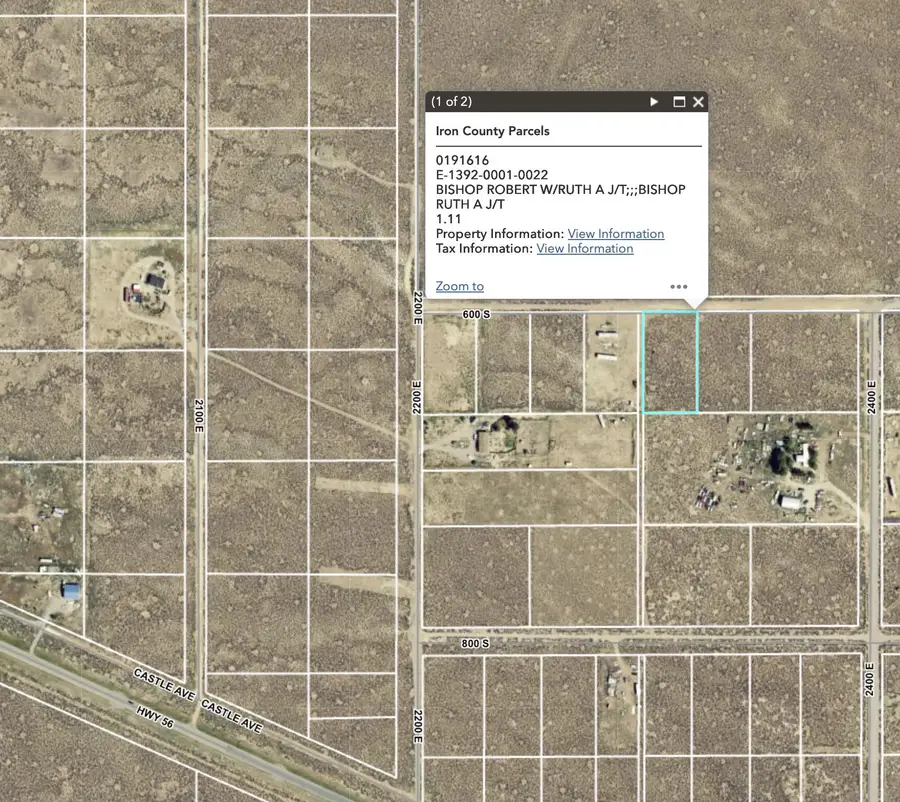Open Property Information via View Information link
This screenshot has width=900, height=802.
[x=615, y=233]
